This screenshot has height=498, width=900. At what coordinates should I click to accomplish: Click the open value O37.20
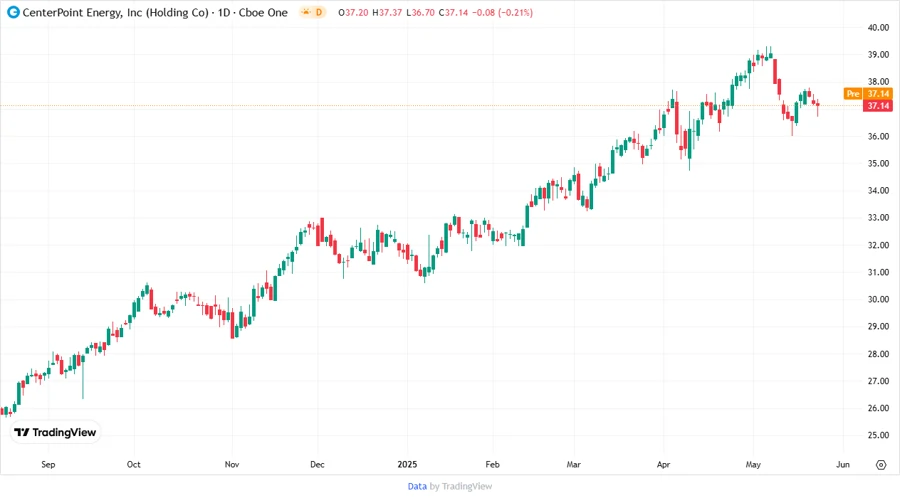click(354, 13)
